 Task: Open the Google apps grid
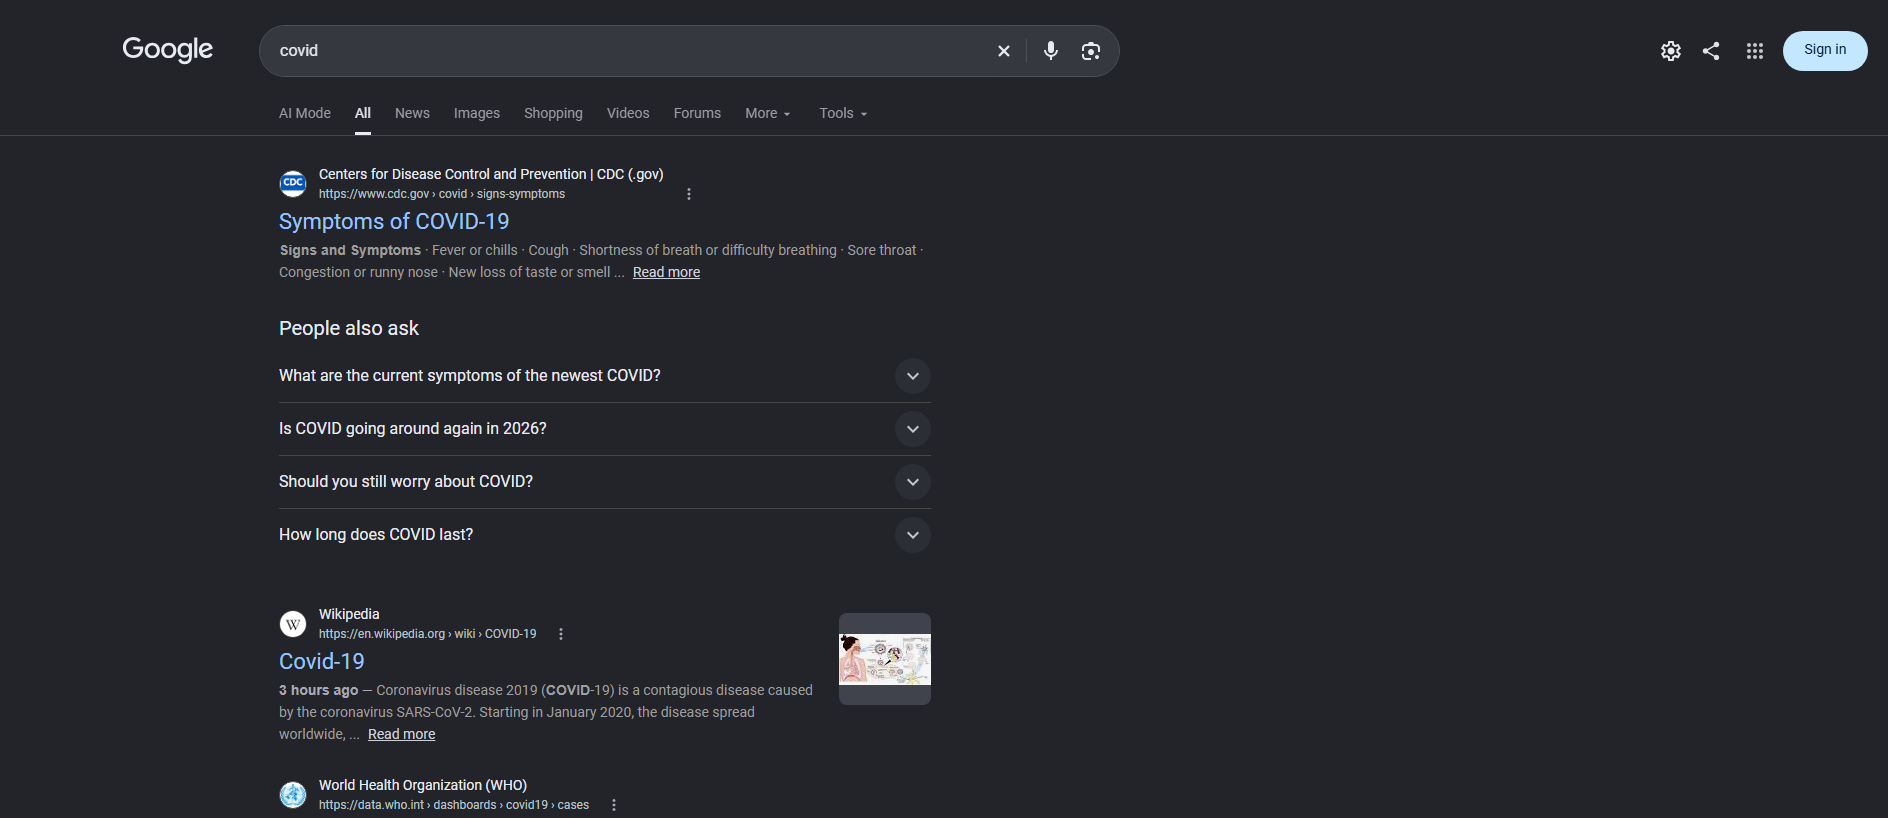pos(1755,51)
